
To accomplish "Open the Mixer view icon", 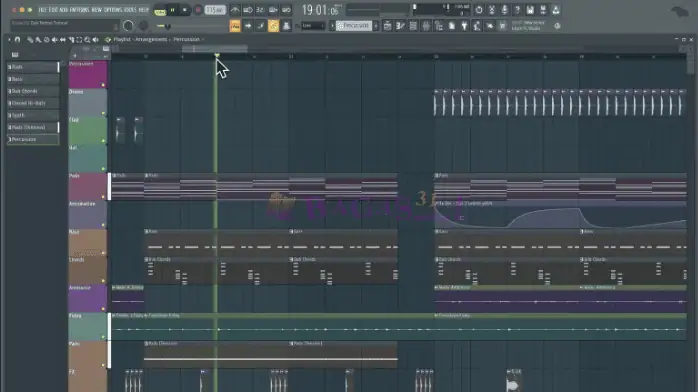I will point(426,26).
